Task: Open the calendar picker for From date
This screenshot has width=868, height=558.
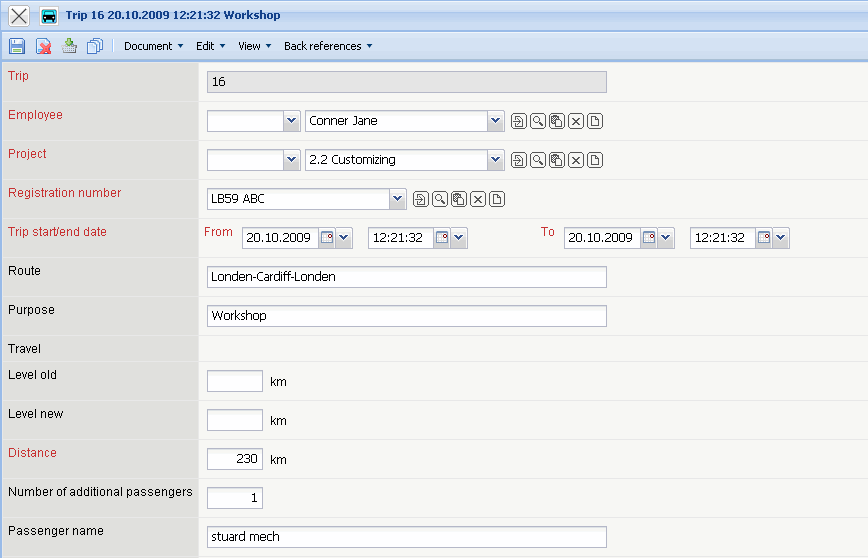Action: point(327,238)
